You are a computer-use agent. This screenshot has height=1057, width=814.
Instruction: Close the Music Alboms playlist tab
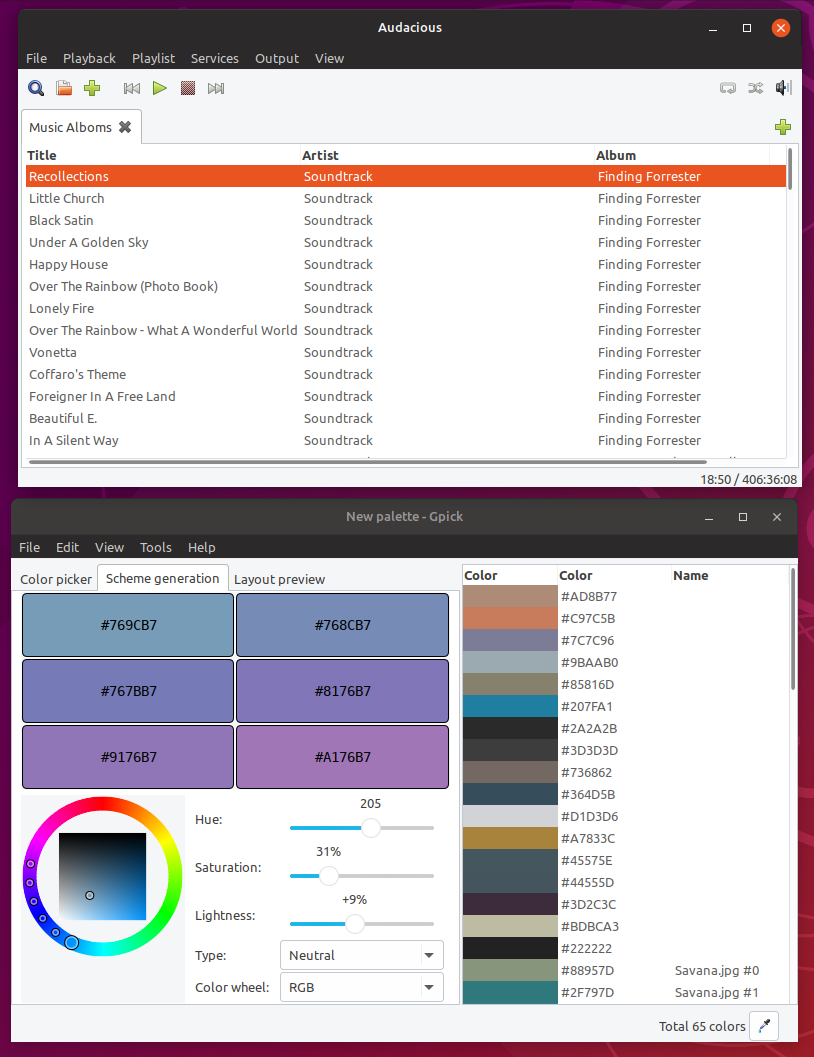click(125, 127)
